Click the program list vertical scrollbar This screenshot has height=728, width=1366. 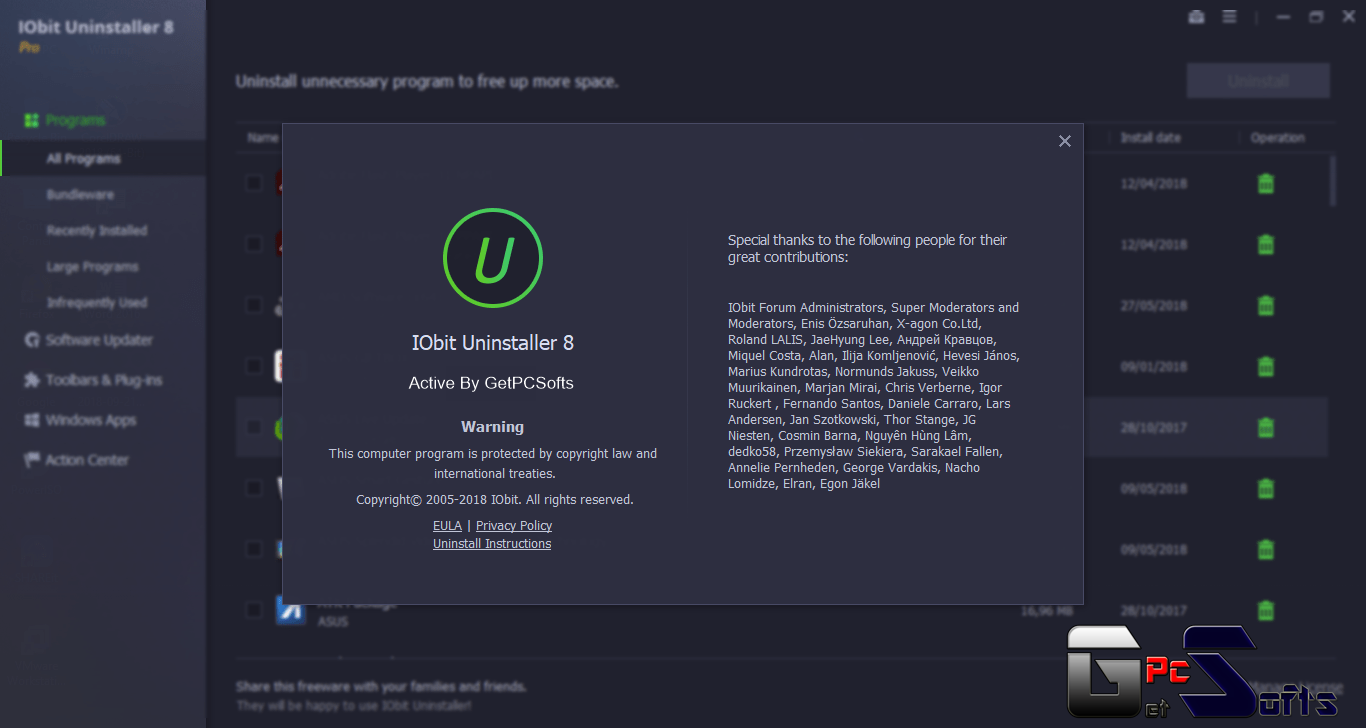1332,180
